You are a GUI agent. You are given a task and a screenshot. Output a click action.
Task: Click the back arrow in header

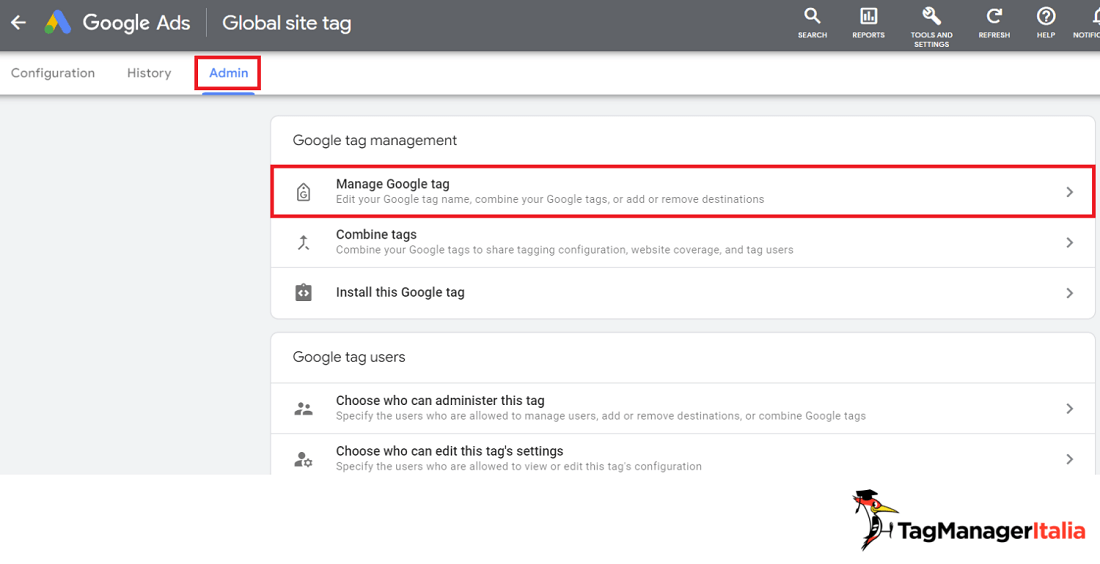coord(18,22)
